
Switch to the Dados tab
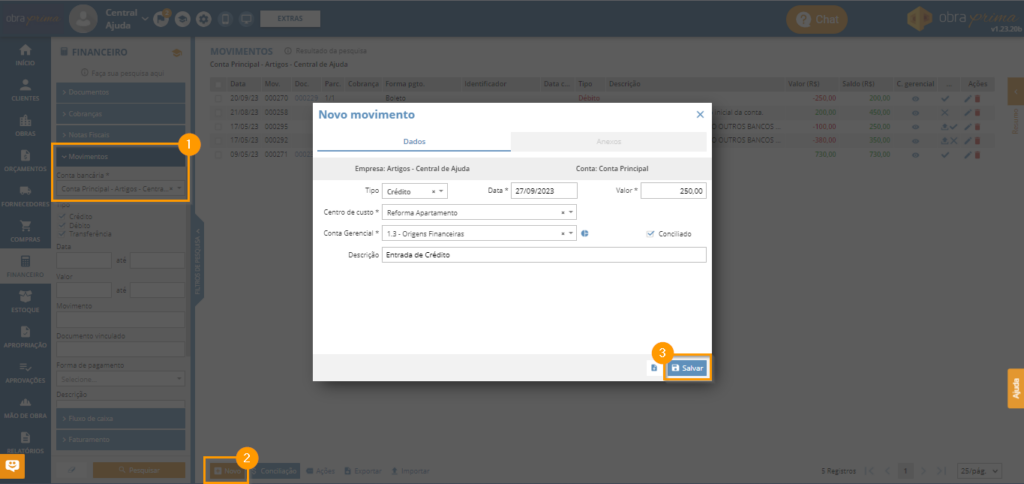[x=414, y=141]
